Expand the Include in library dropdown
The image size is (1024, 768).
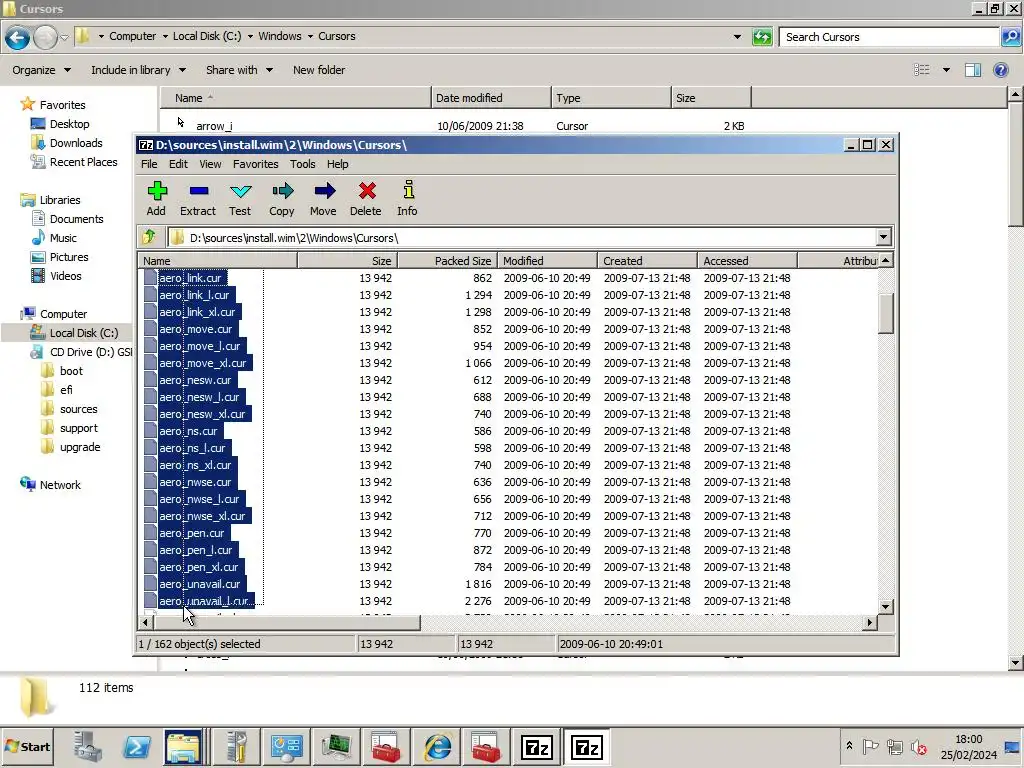click(x=138, y=70)
